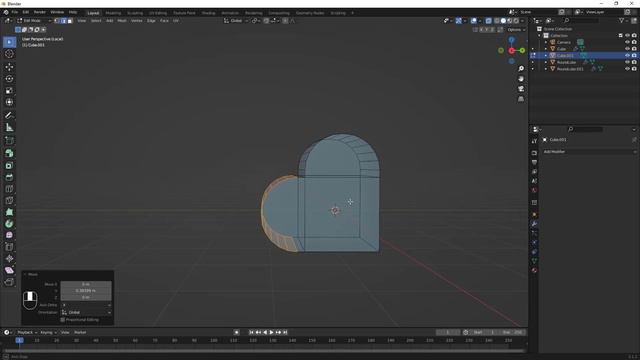Jump to the first frame
The width and height of the screenshot is (640, 360).
pyautogui.click(x=251, y=333)
